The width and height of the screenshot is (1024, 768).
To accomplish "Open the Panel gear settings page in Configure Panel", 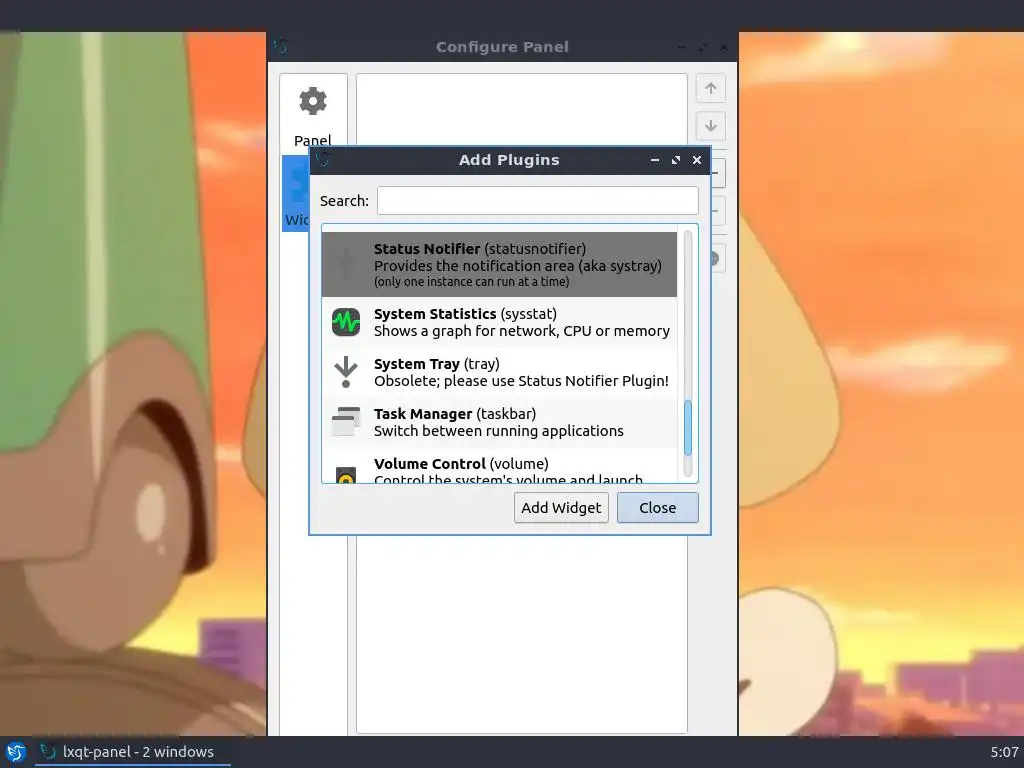I will coord(313,115).
